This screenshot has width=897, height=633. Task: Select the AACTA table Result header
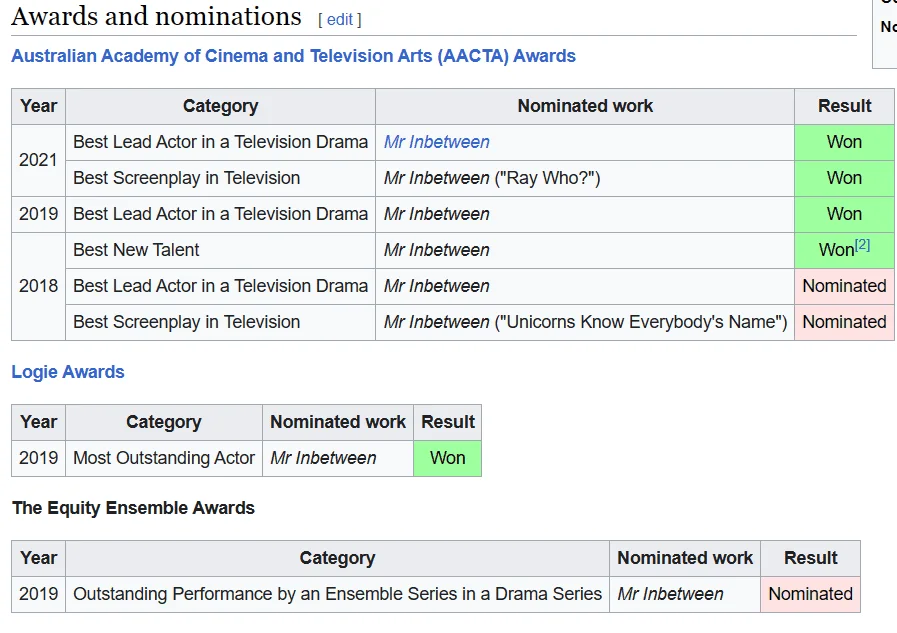click(x=844, y=106)
